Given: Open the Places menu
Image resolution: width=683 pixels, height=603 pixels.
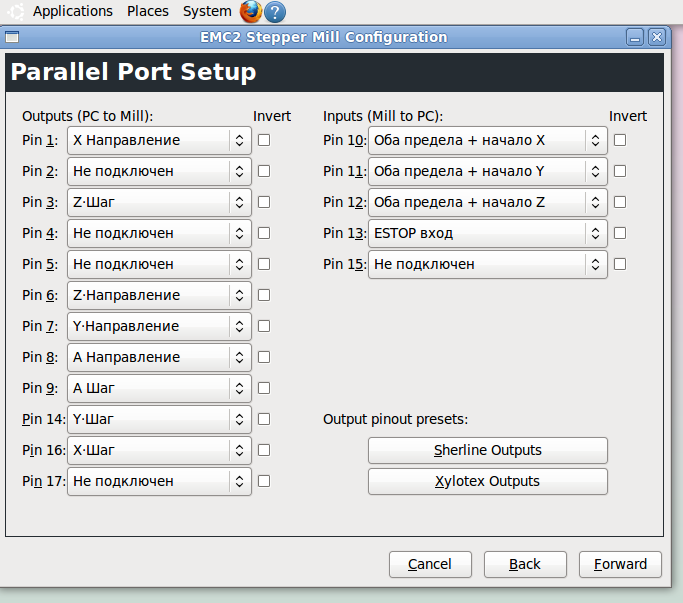Looking at the screenshot, I should (x=148, y=11).
